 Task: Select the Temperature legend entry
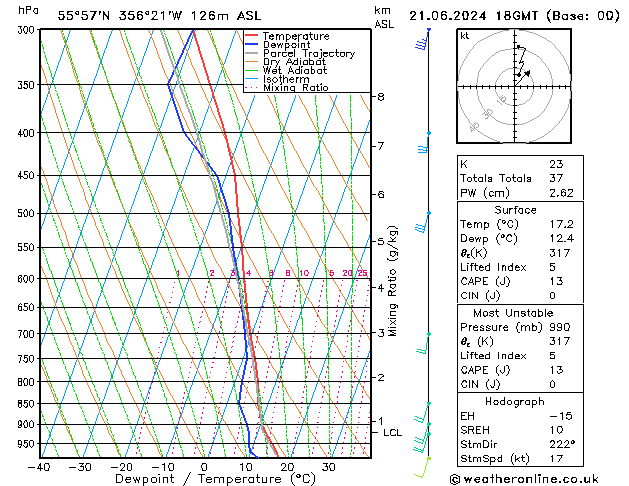point(294,36)
